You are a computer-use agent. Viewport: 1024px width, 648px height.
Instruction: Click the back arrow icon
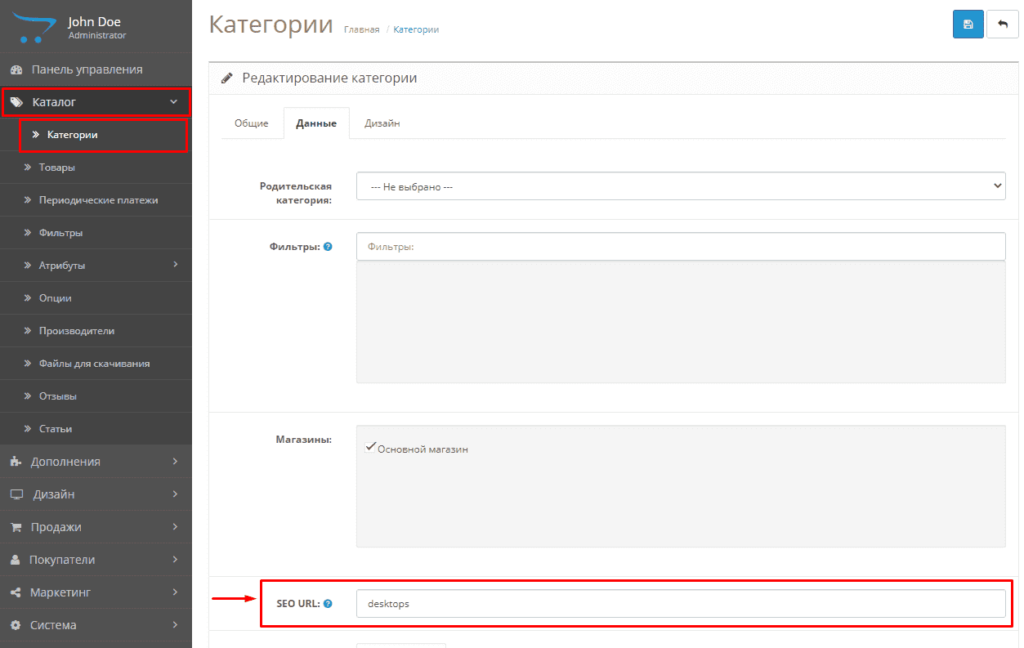1003,24
